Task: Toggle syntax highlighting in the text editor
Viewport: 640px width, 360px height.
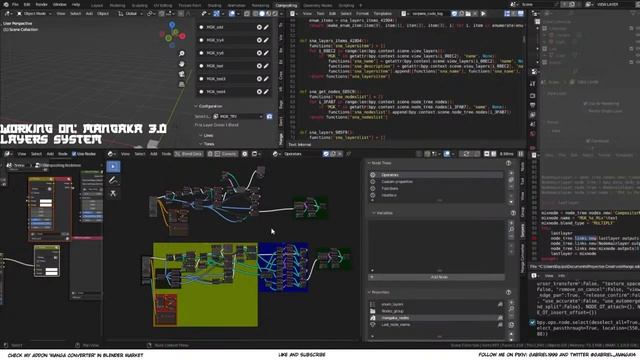Action: pos(520,13)
